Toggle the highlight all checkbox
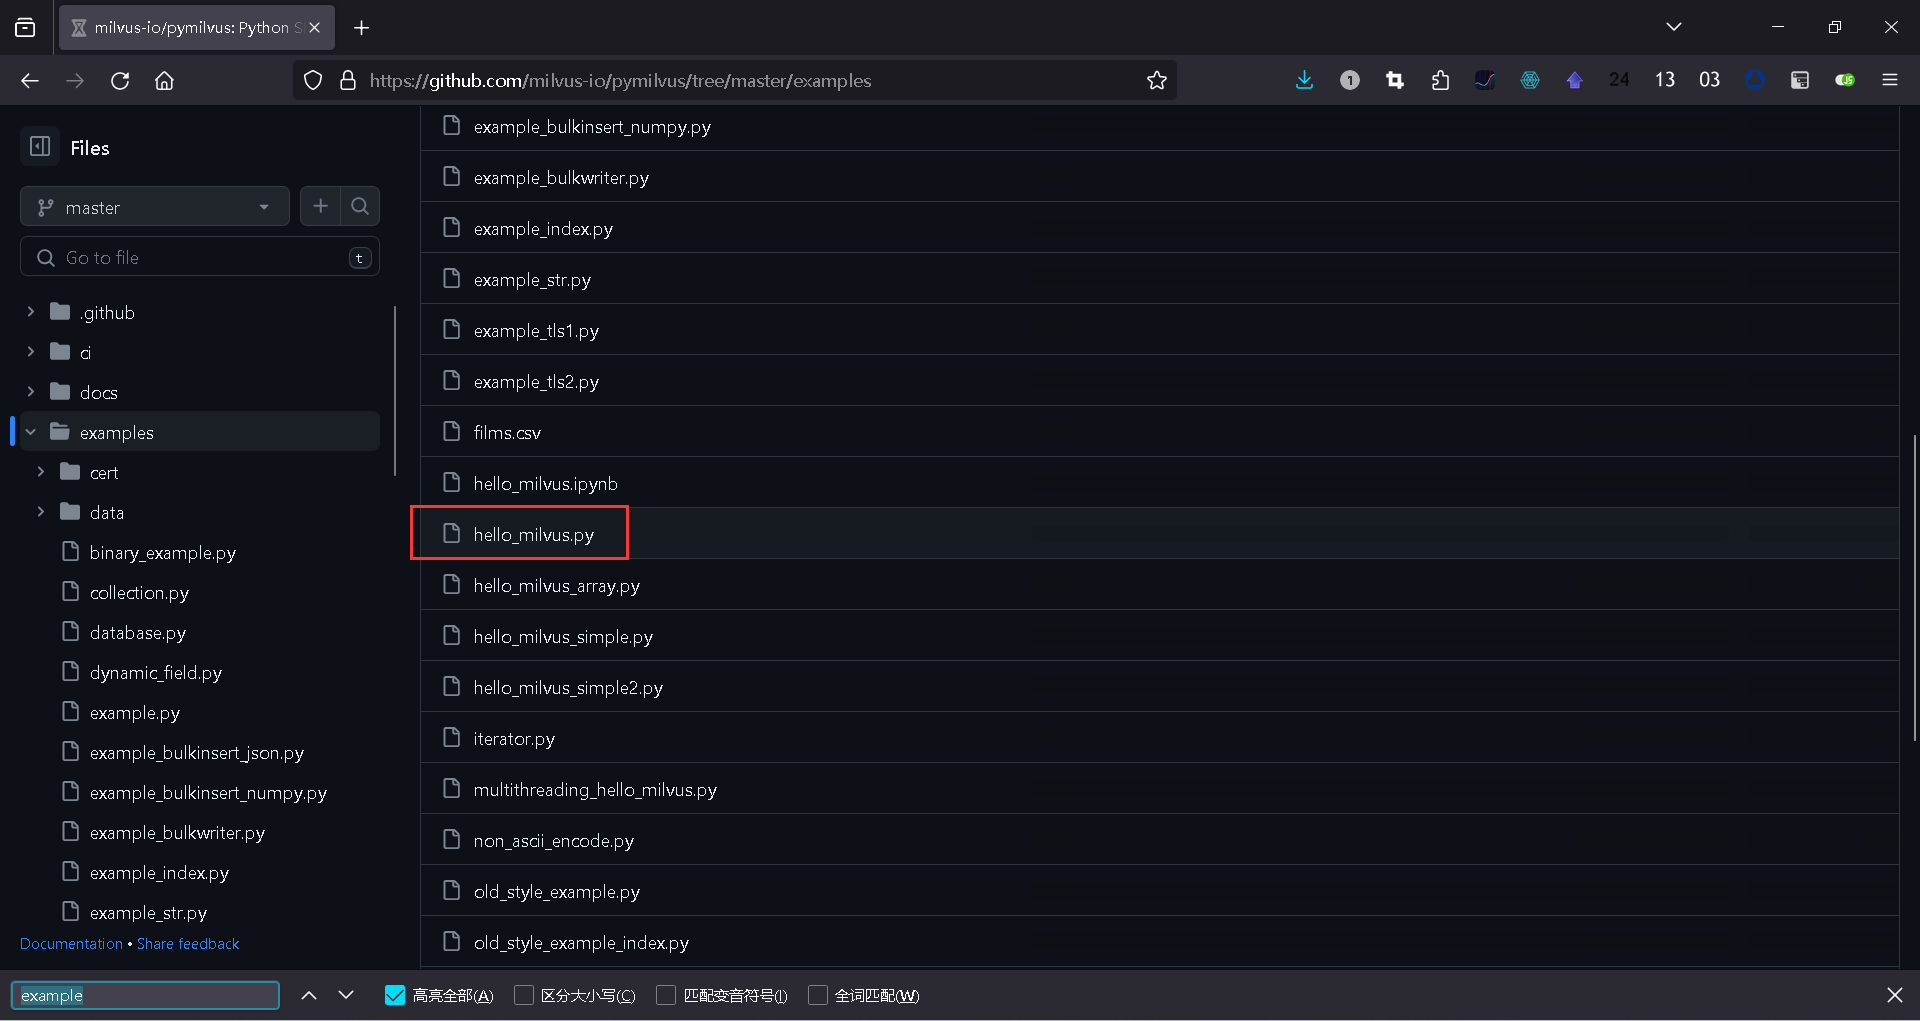The image size is (1920, 1021). click(395, 995)
